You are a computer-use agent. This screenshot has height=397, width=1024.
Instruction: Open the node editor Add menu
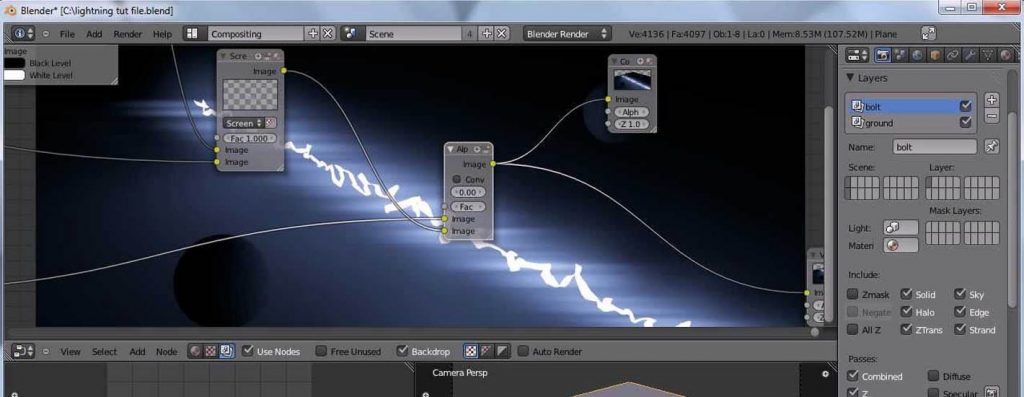[x=137, y=351]
